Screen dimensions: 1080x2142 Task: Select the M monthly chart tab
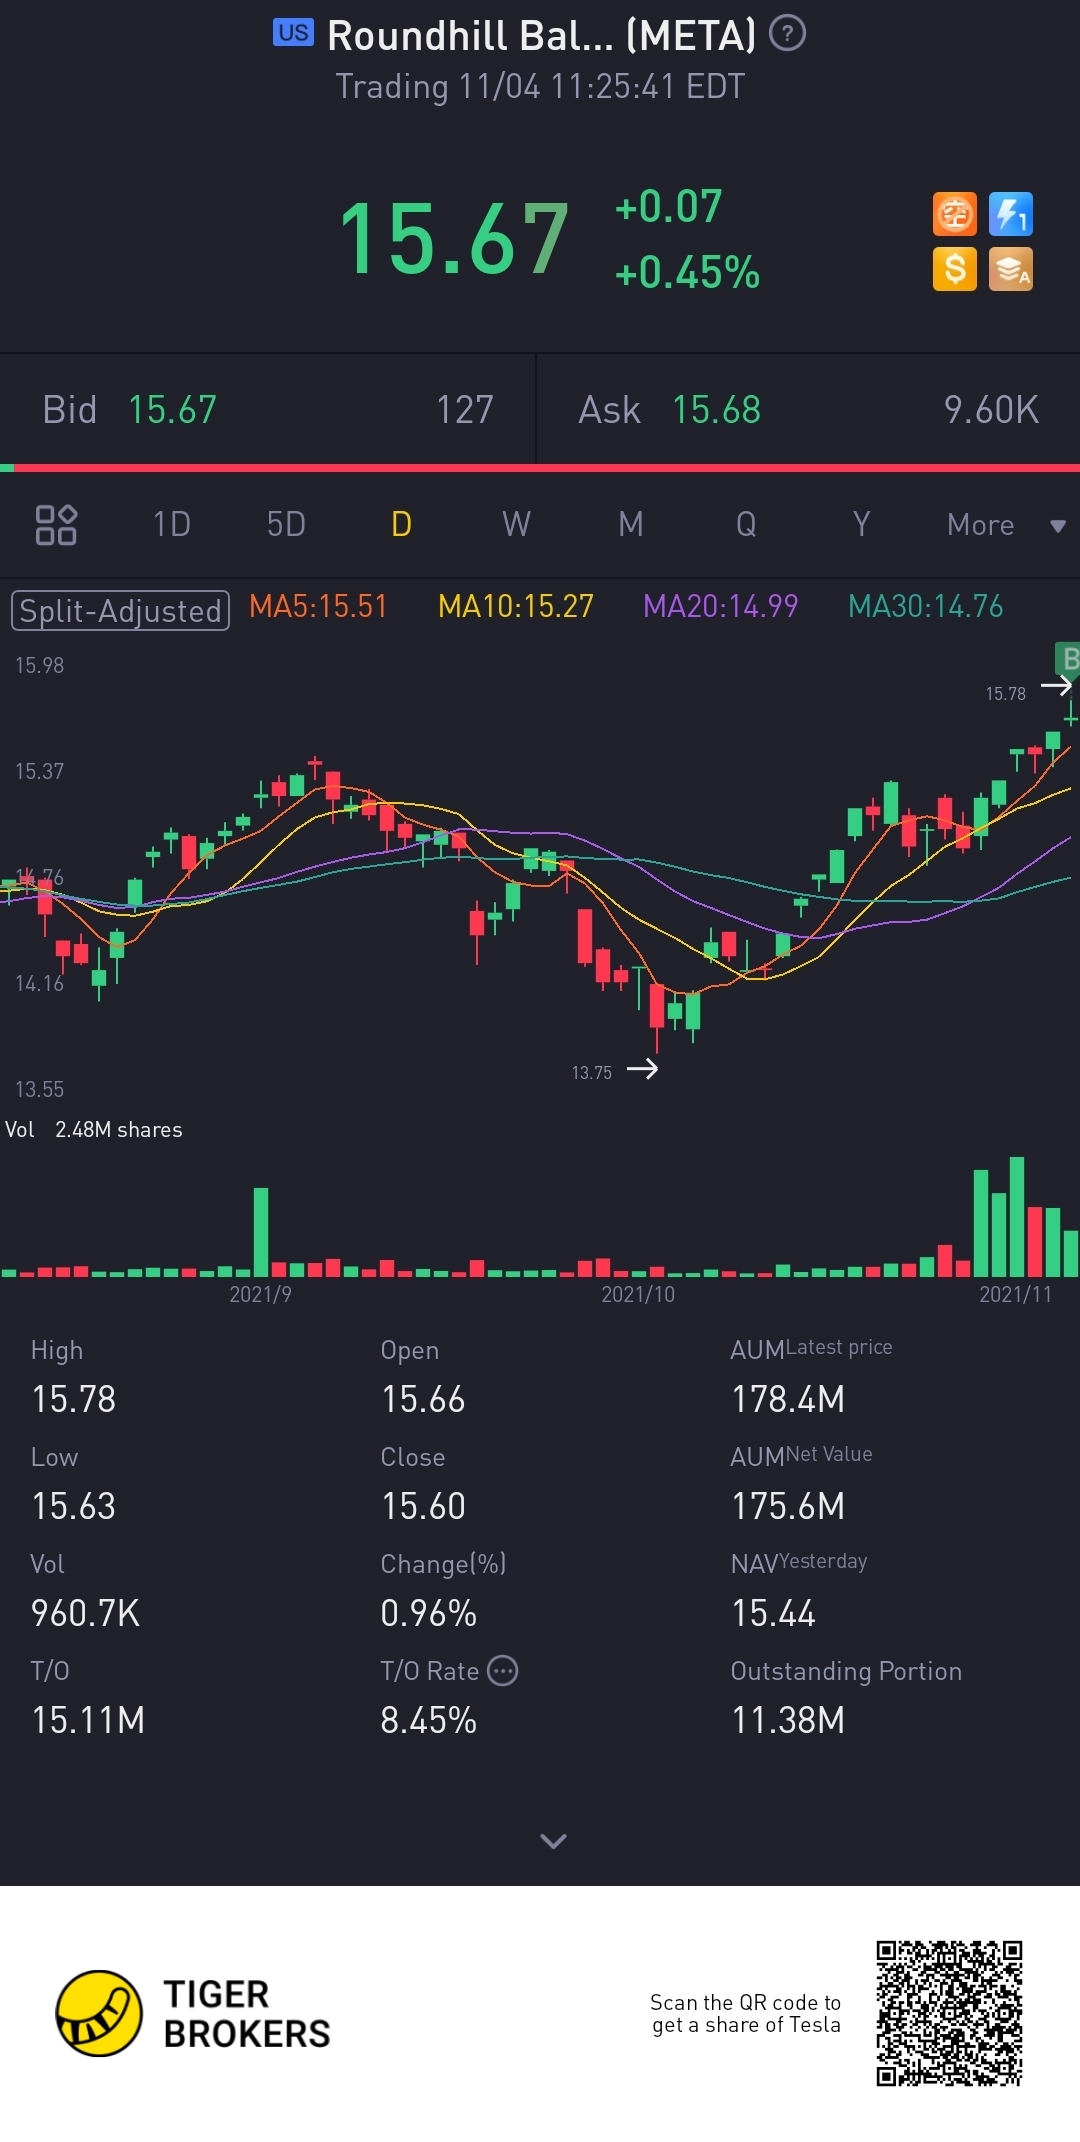[631, 524]
